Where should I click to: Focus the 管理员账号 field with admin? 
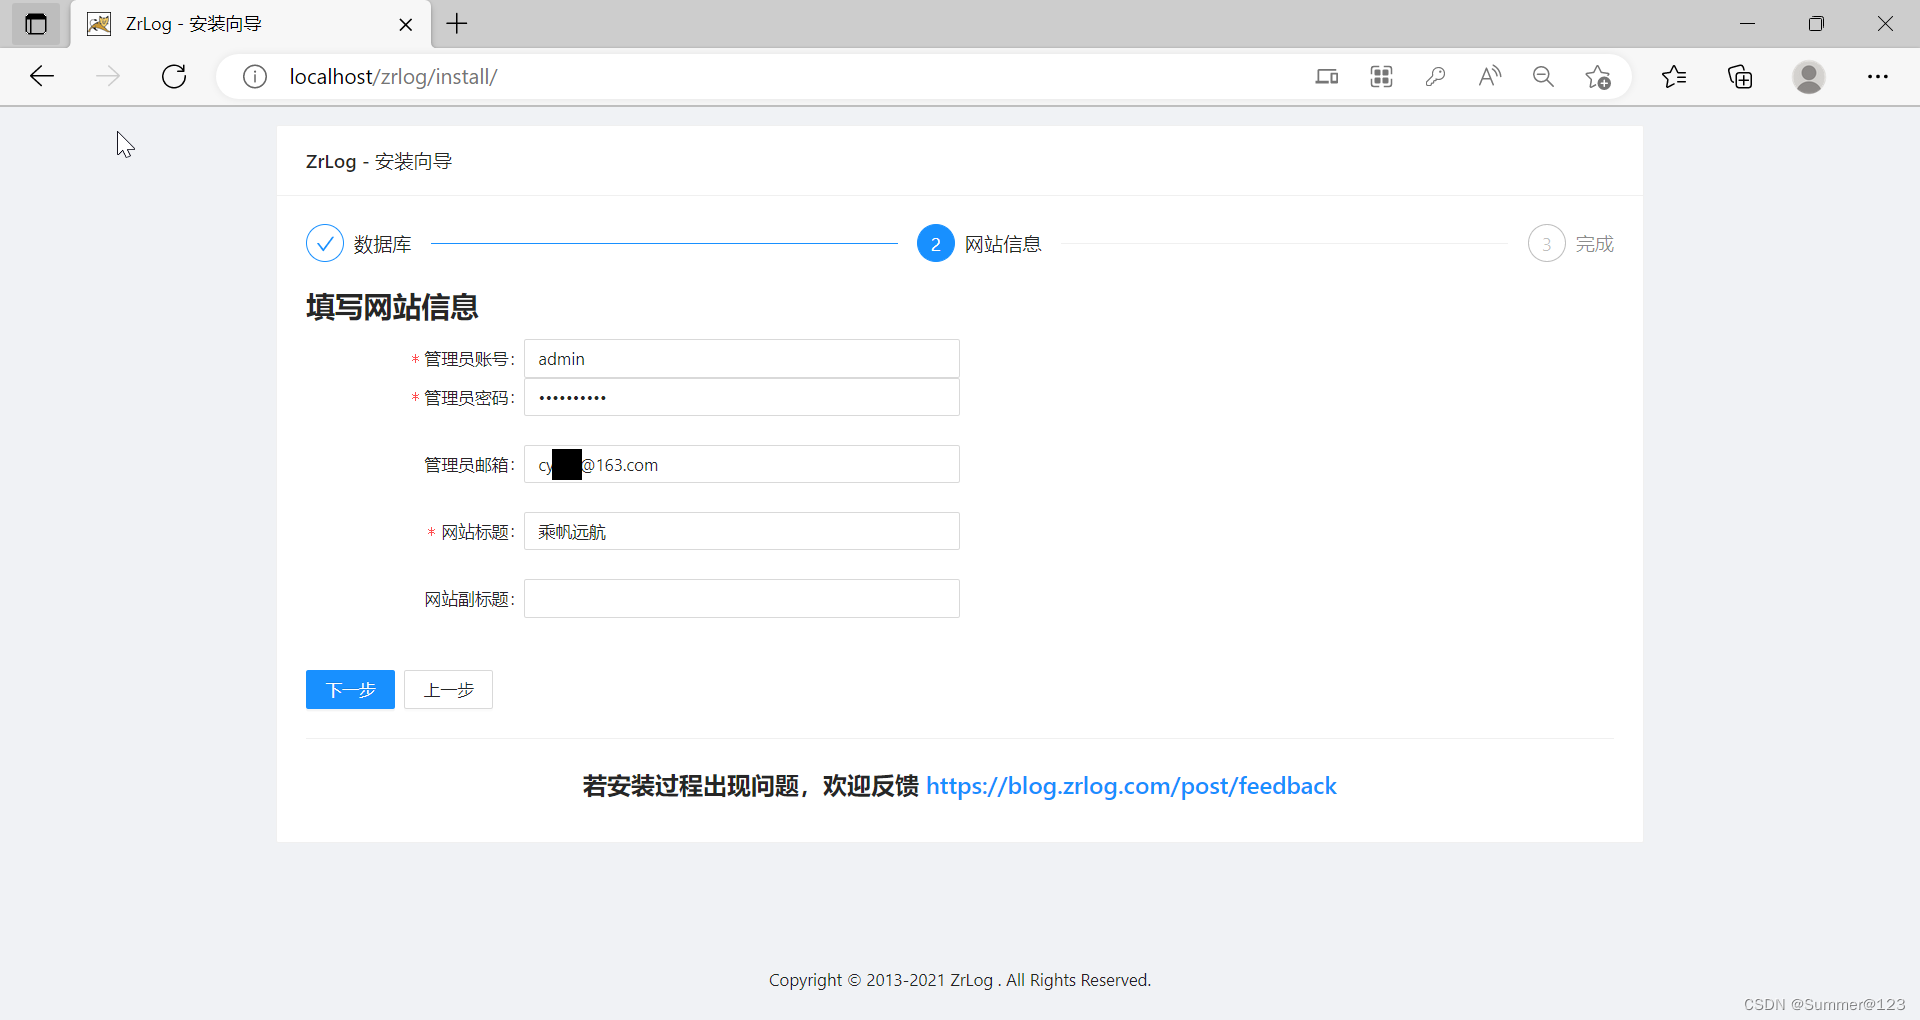click(741, 358)
